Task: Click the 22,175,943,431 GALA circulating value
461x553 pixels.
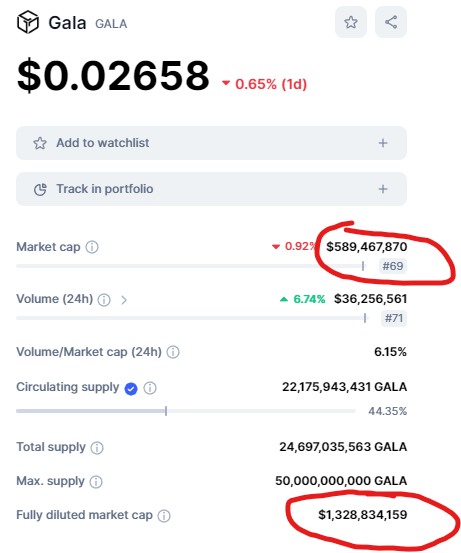Action: [x=344, y=387]
